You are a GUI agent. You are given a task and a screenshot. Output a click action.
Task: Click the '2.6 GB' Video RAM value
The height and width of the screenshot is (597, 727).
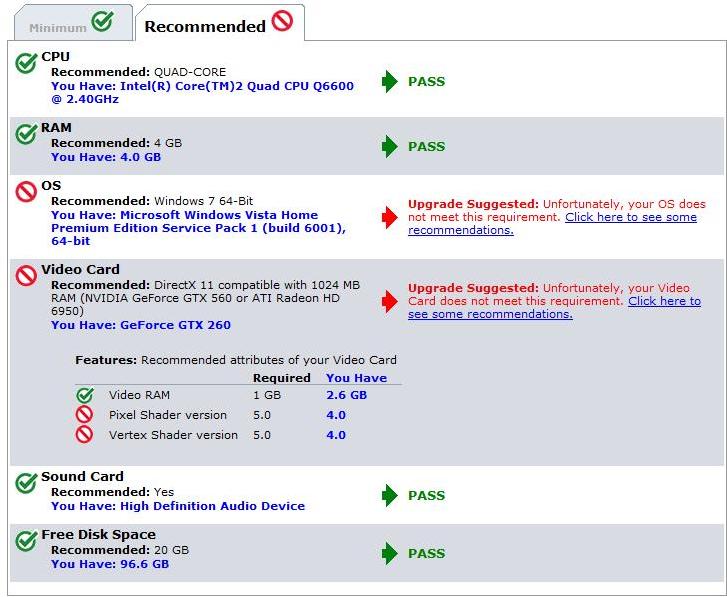[347, 395]
